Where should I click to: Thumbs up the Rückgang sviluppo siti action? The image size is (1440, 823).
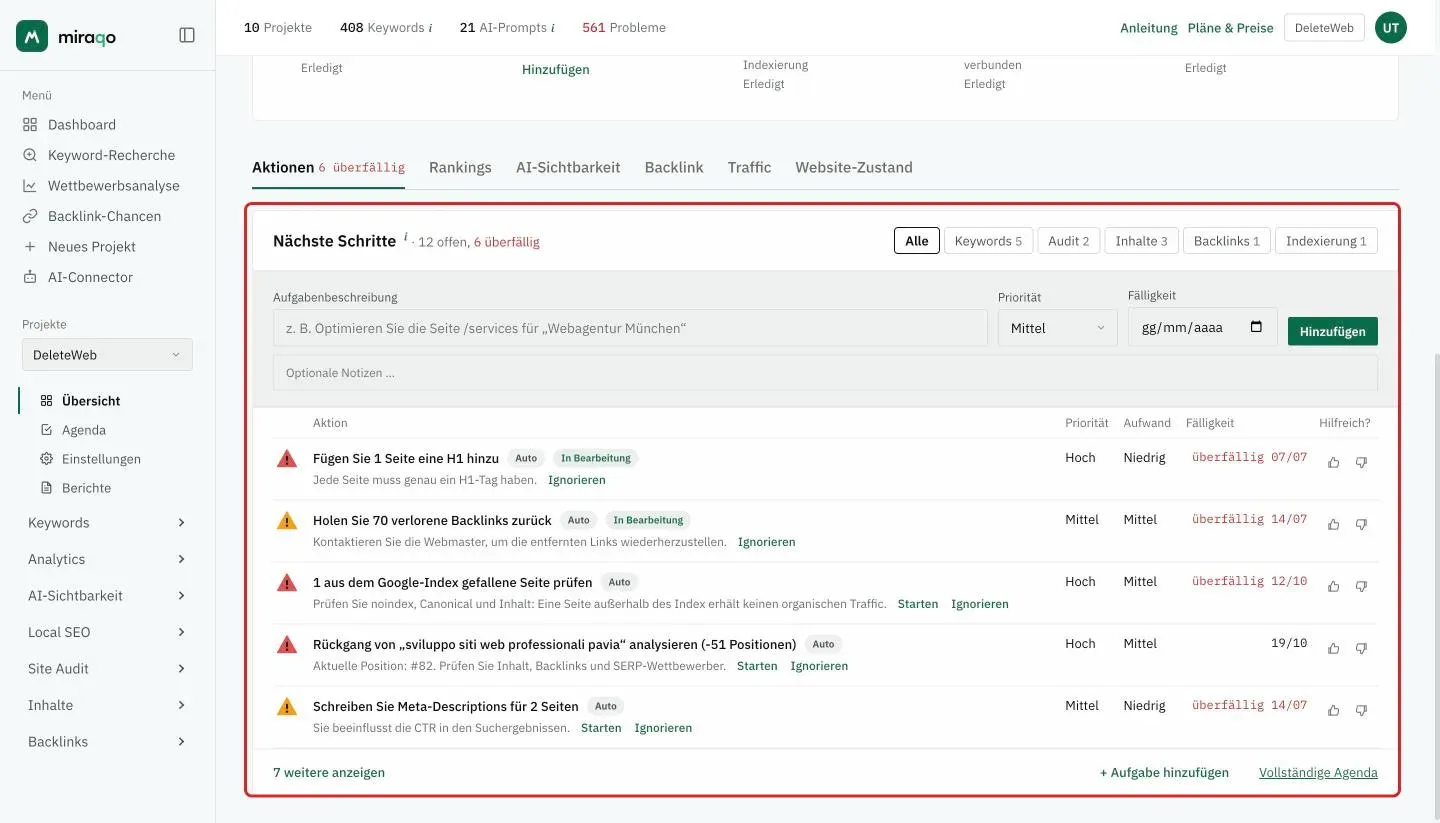click(x=1333, y=649)
